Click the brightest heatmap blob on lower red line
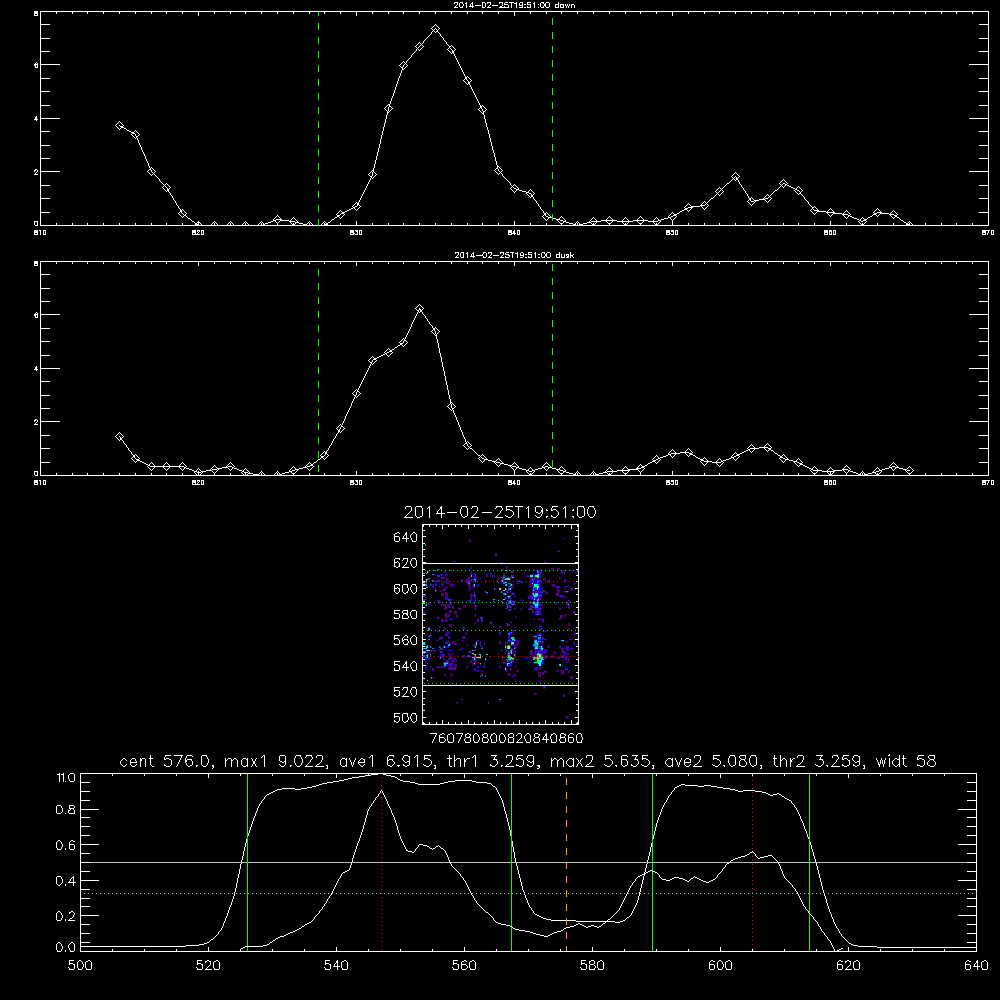Screen dimensions: 1000x1000 [539, 657]
